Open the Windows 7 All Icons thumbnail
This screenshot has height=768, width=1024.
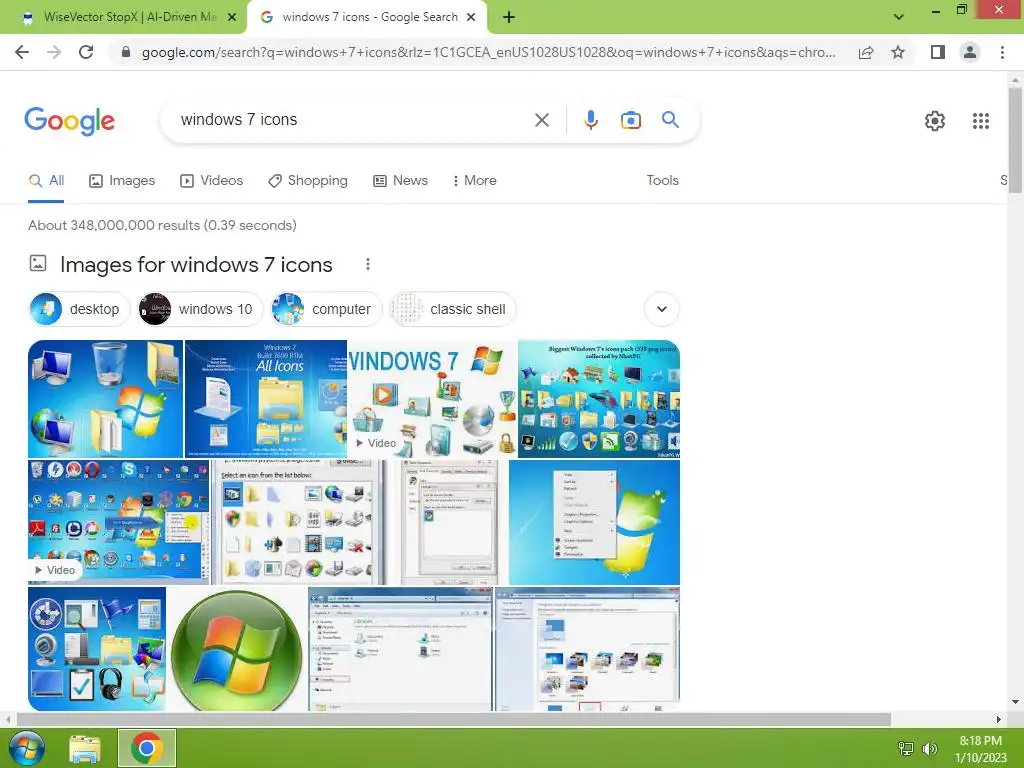(x=266, y=398)
